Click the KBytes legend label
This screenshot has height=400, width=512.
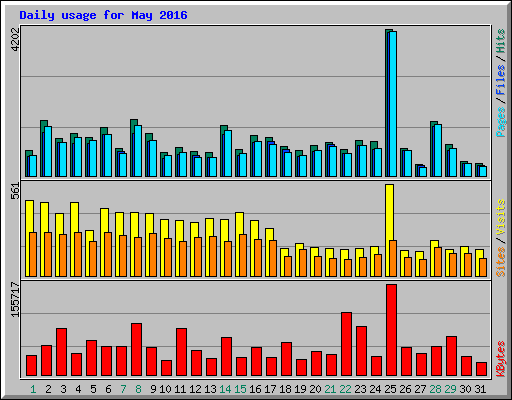coord(501,359)
